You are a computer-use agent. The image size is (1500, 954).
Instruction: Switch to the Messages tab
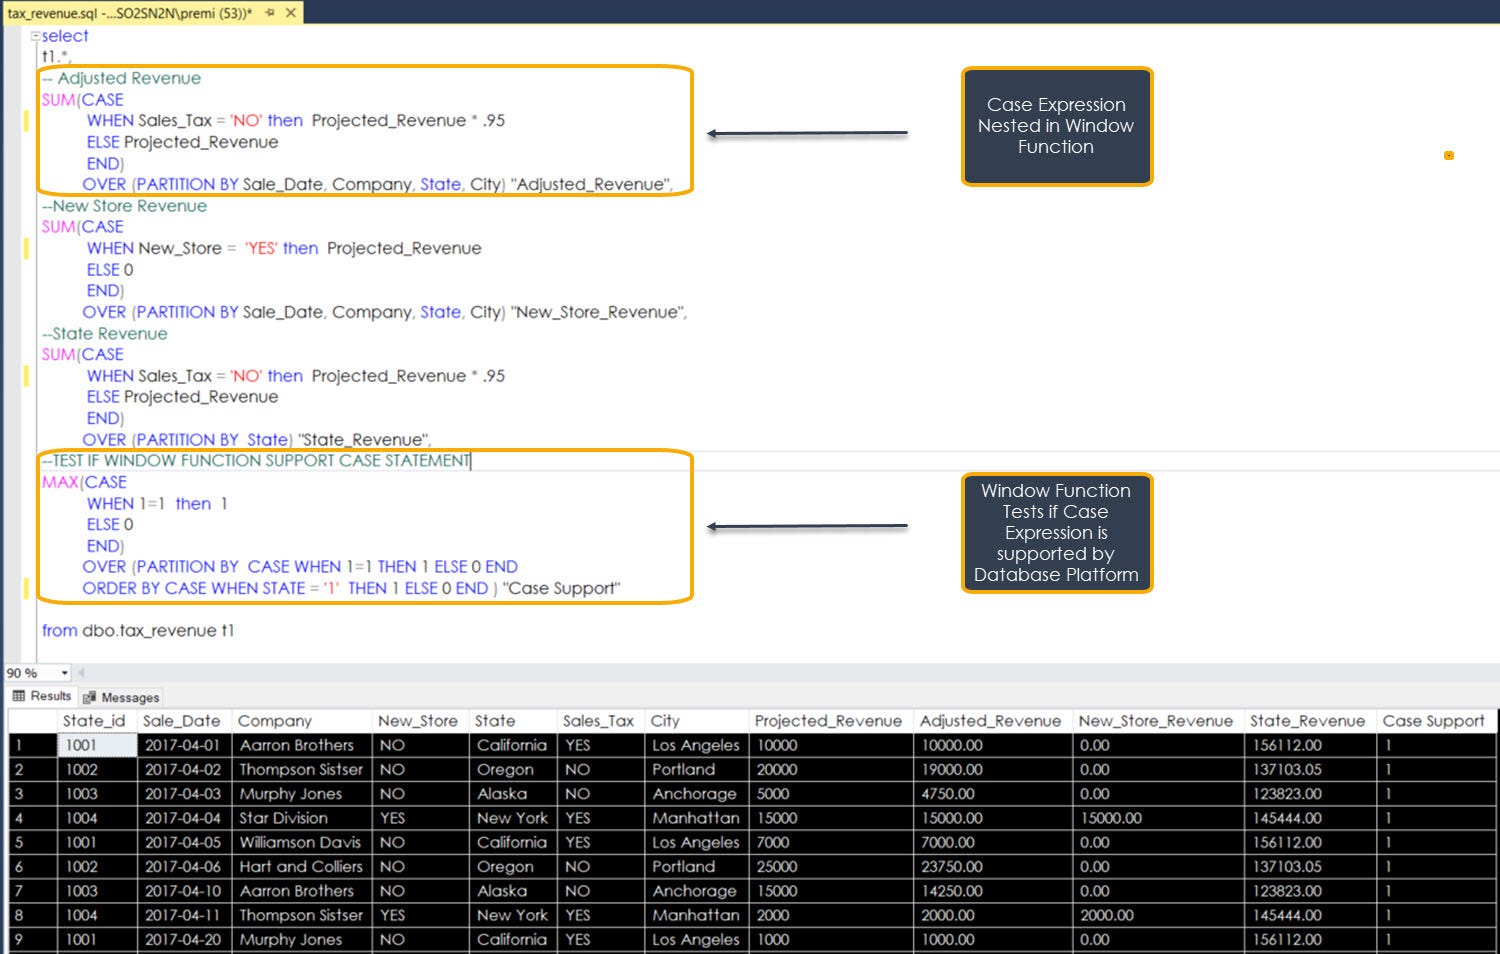pyautogui.click(x=129, y=697)
